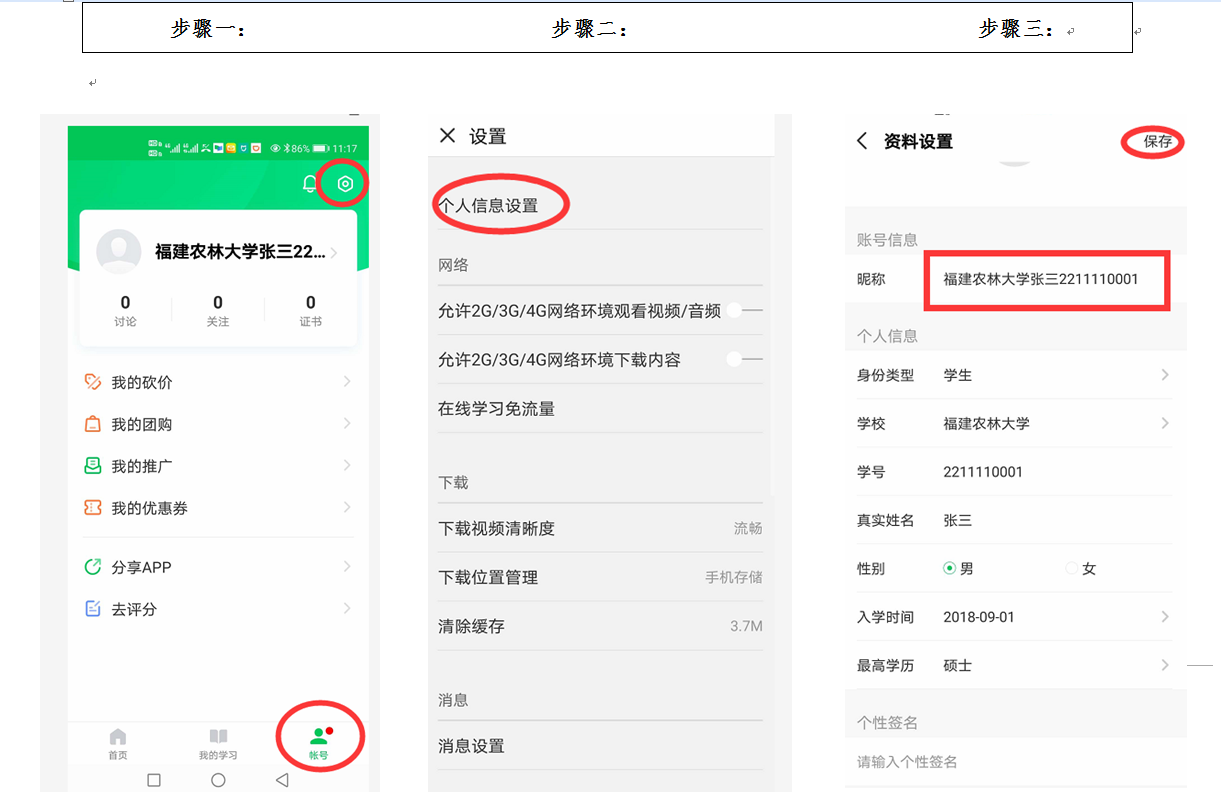Tap Android back triangle button
The width and height of the screenshot is (1221, 792).
point(282,780)
